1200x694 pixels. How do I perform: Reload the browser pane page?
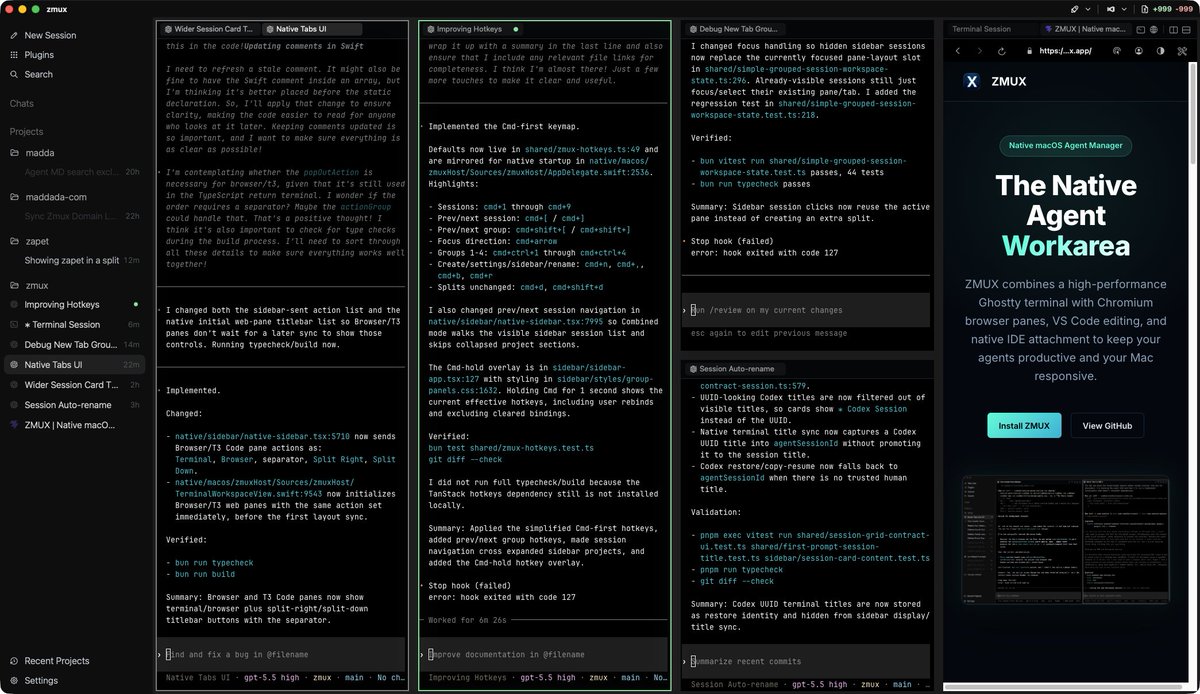click(x=1002, y=51)
